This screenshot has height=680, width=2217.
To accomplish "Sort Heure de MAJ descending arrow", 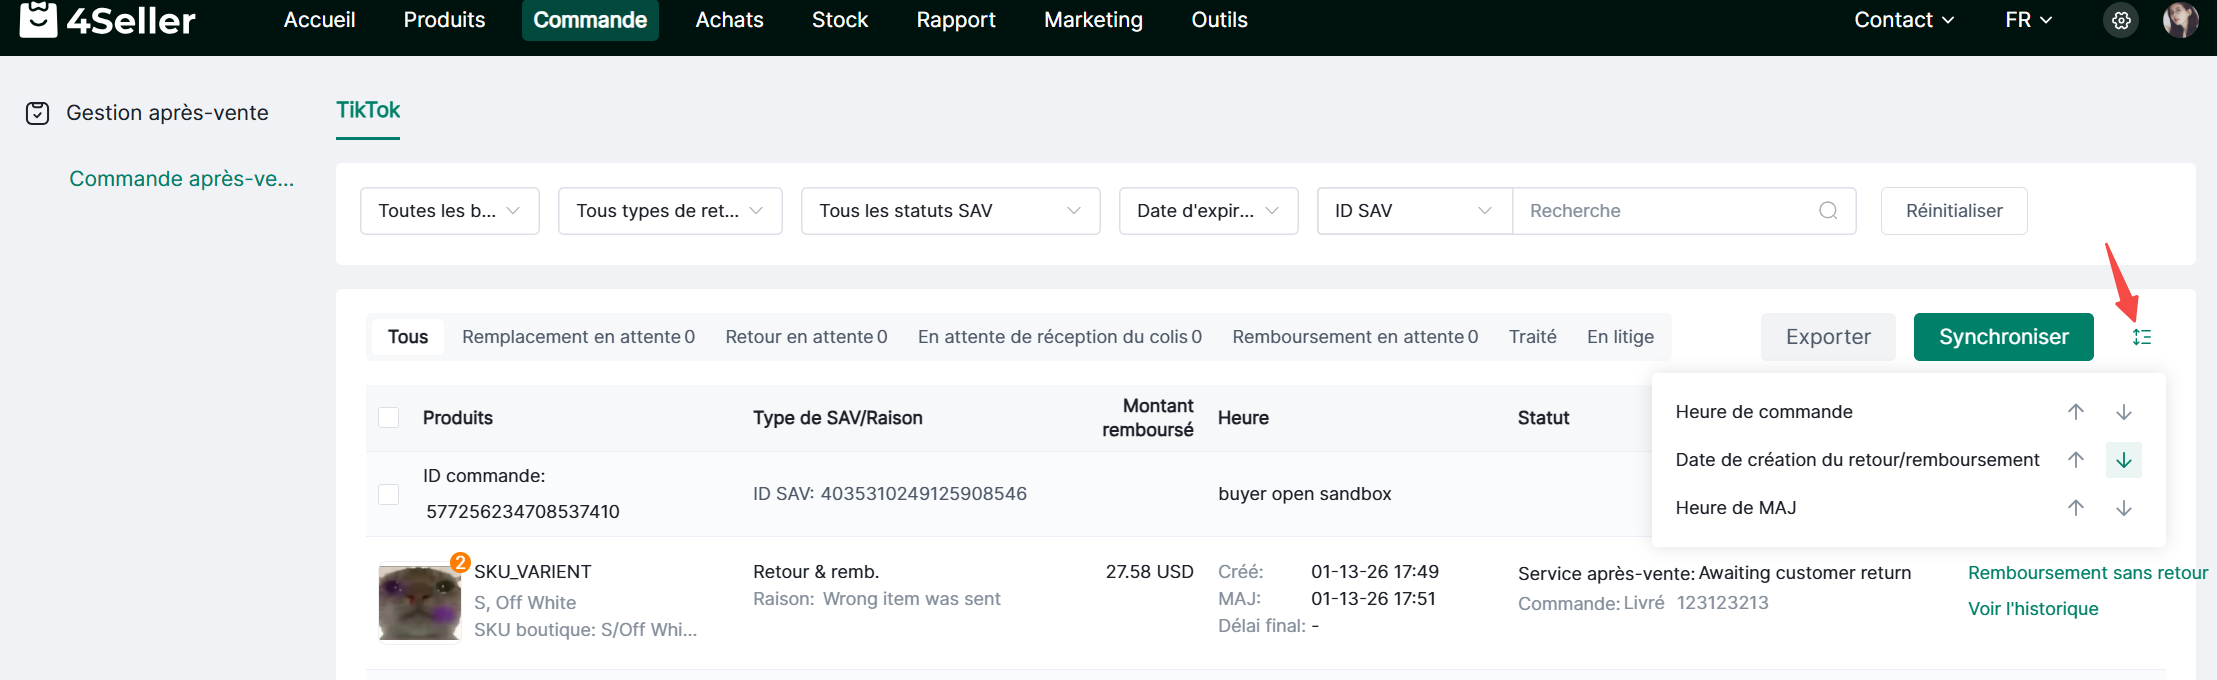I will click(2124, 508).
